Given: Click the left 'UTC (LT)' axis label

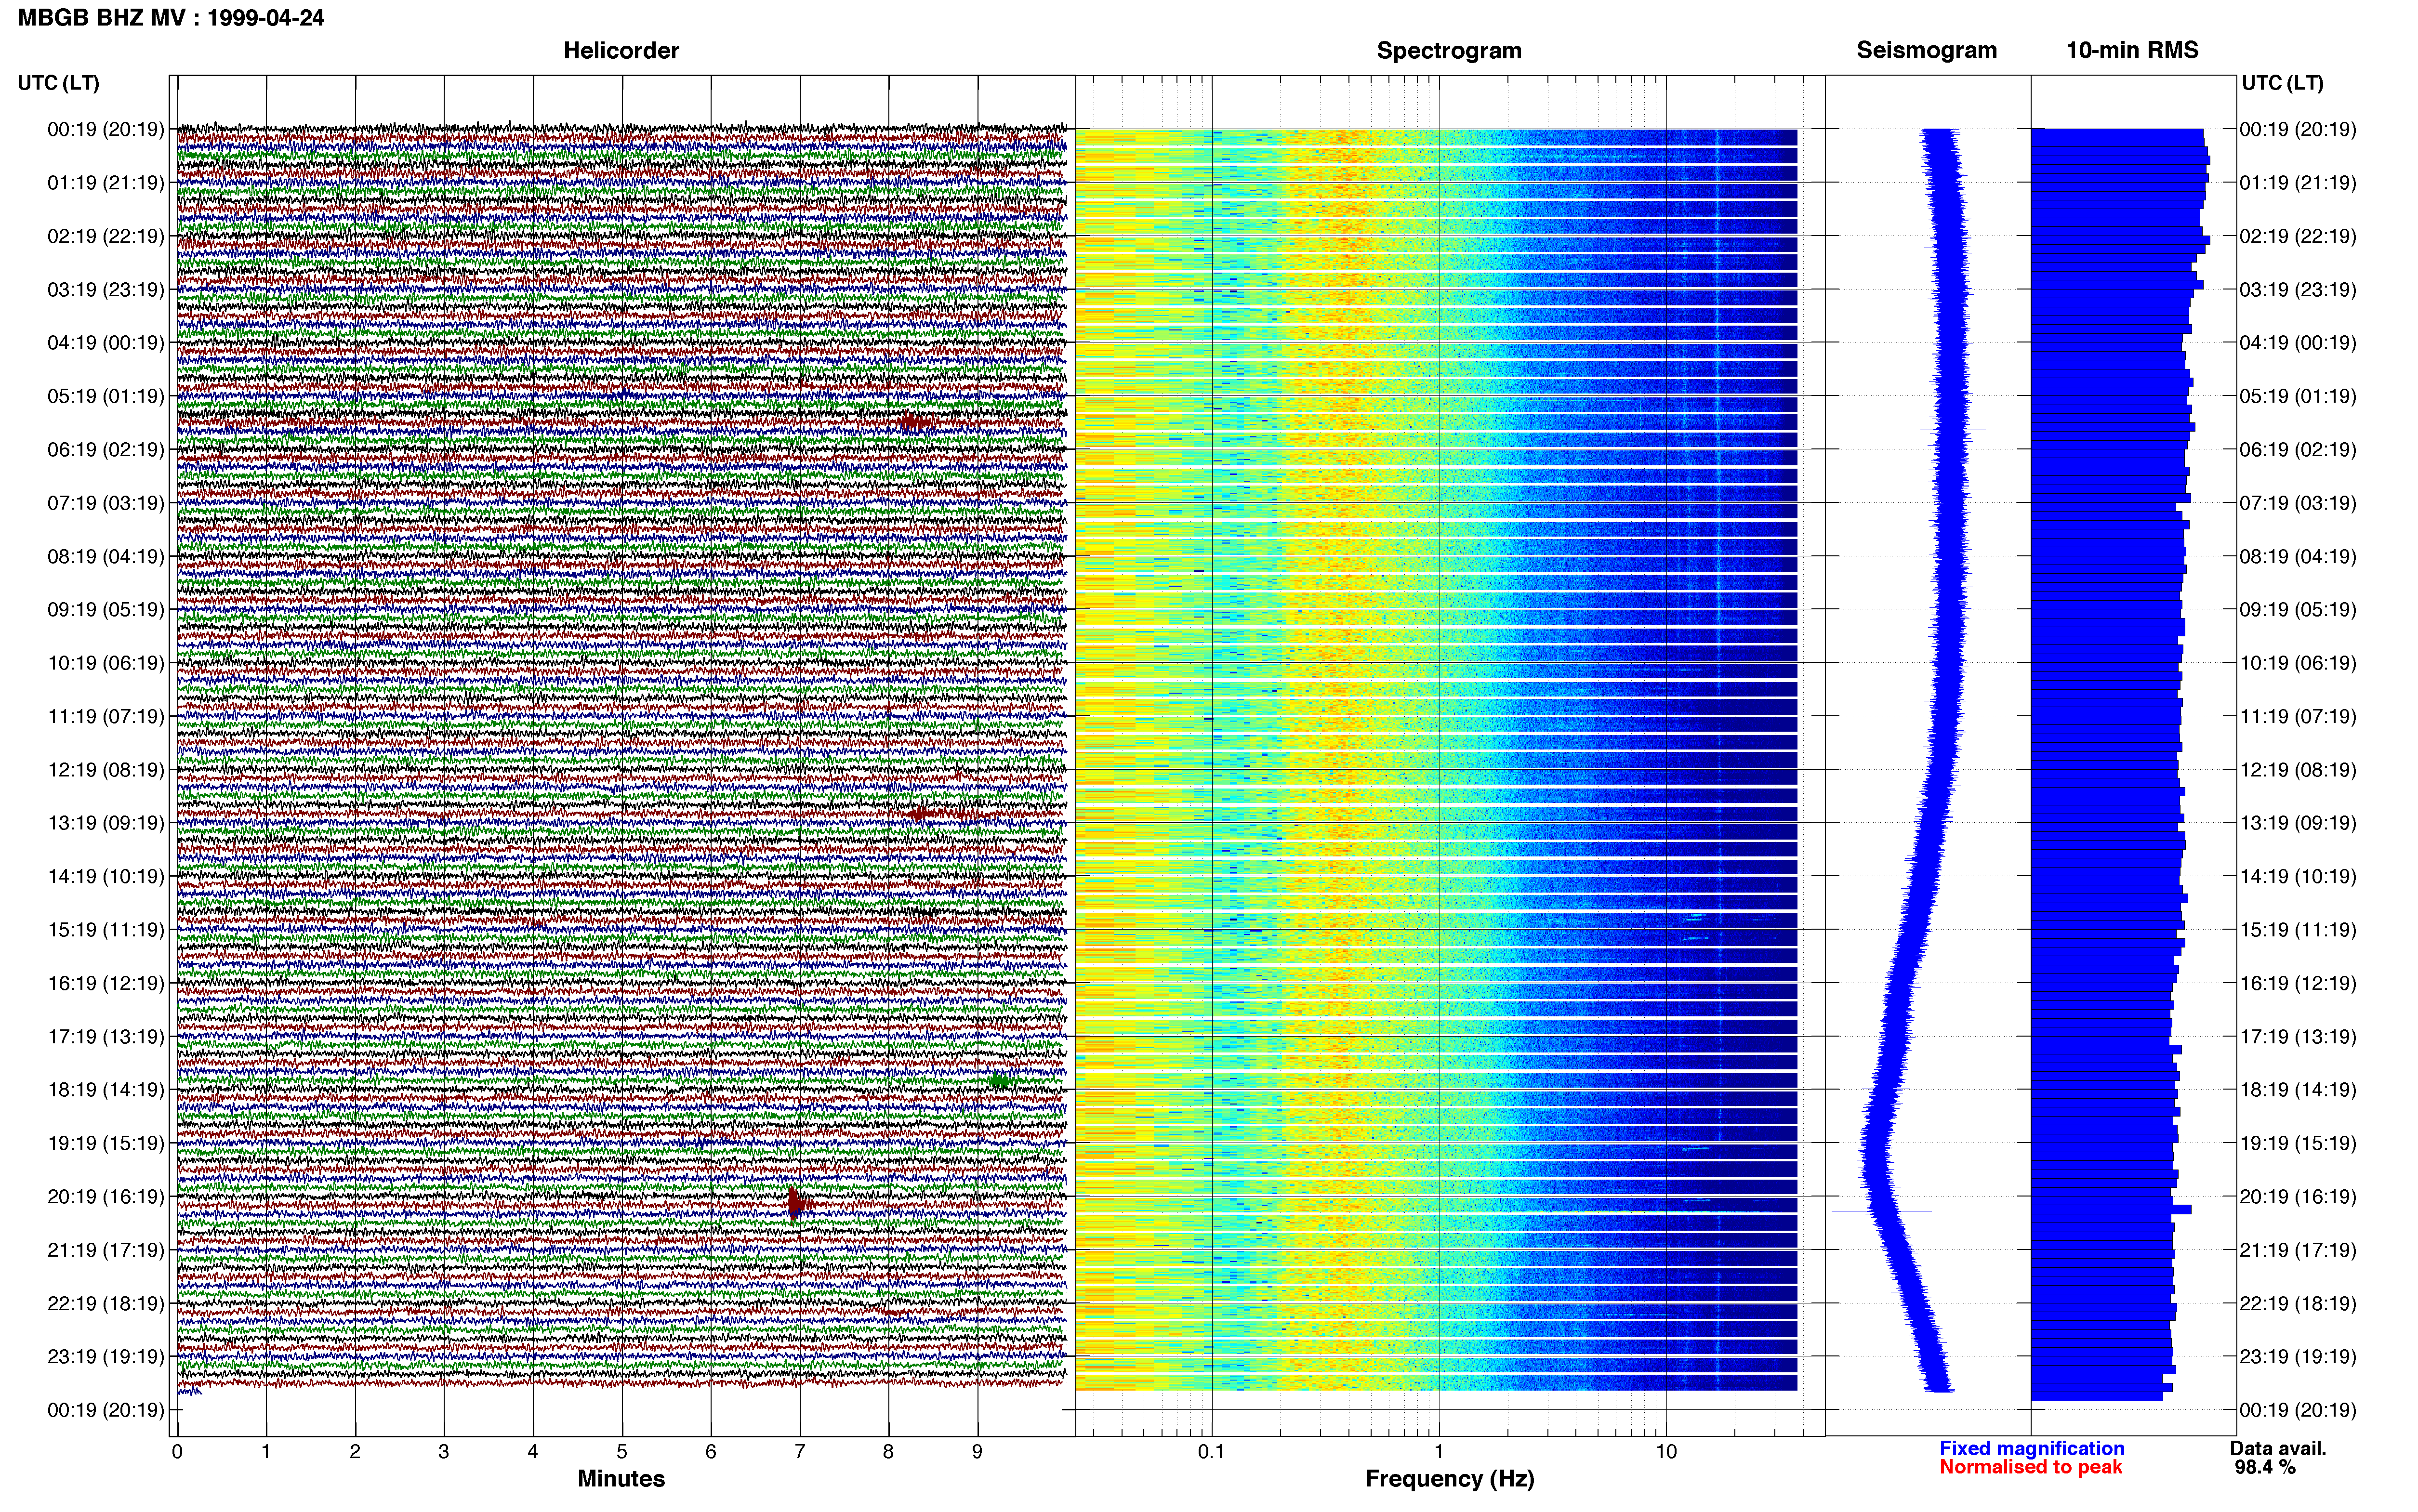Looking at the screenshot, I should (59, 83).
